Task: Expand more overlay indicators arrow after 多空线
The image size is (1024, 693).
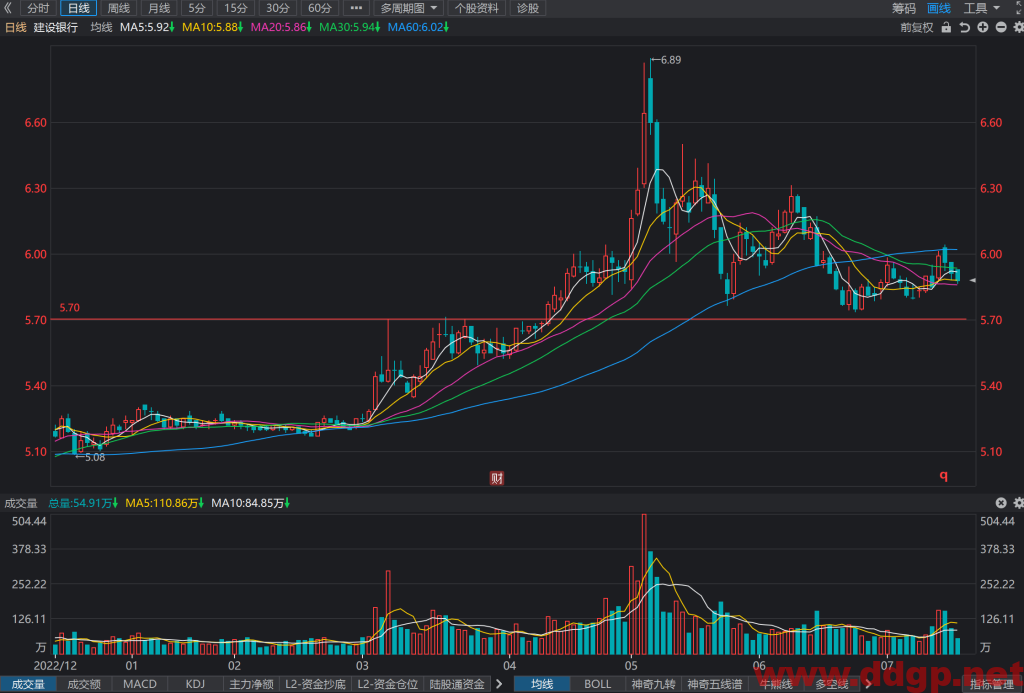Action: (x=869, y=685)
